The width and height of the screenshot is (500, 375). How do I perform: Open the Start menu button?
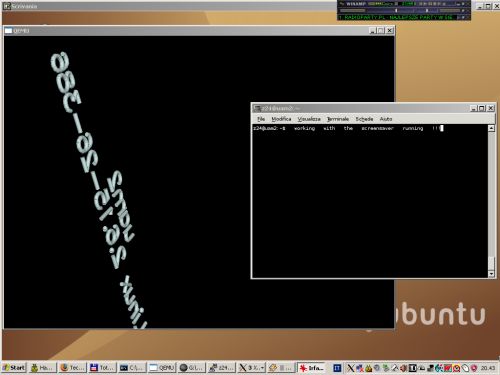(x=14, y=368)
